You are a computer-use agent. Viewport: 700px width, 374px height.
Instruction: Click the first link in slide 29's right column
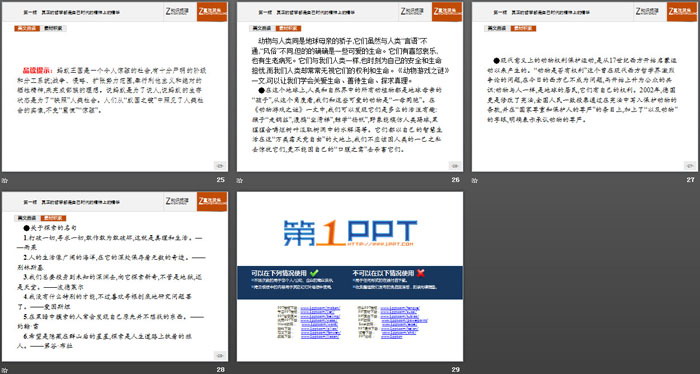click(399, 308)
